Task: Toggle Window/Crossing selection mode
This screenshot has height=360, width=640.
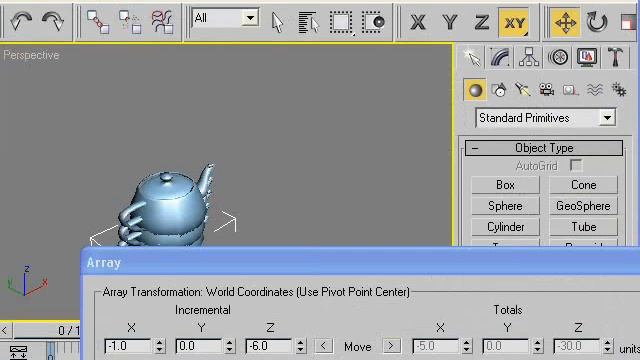Action: 373,22
